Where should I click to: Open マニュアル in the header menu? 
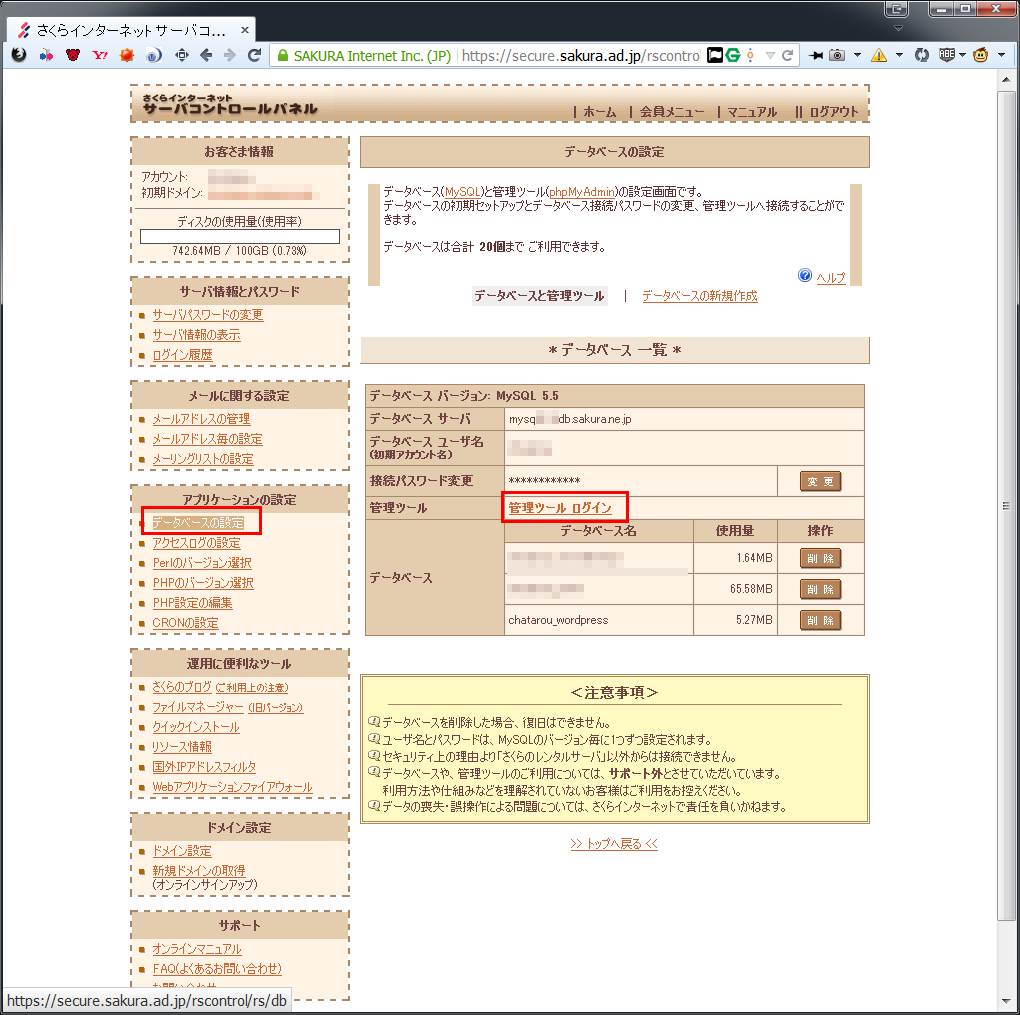(752, 111)
